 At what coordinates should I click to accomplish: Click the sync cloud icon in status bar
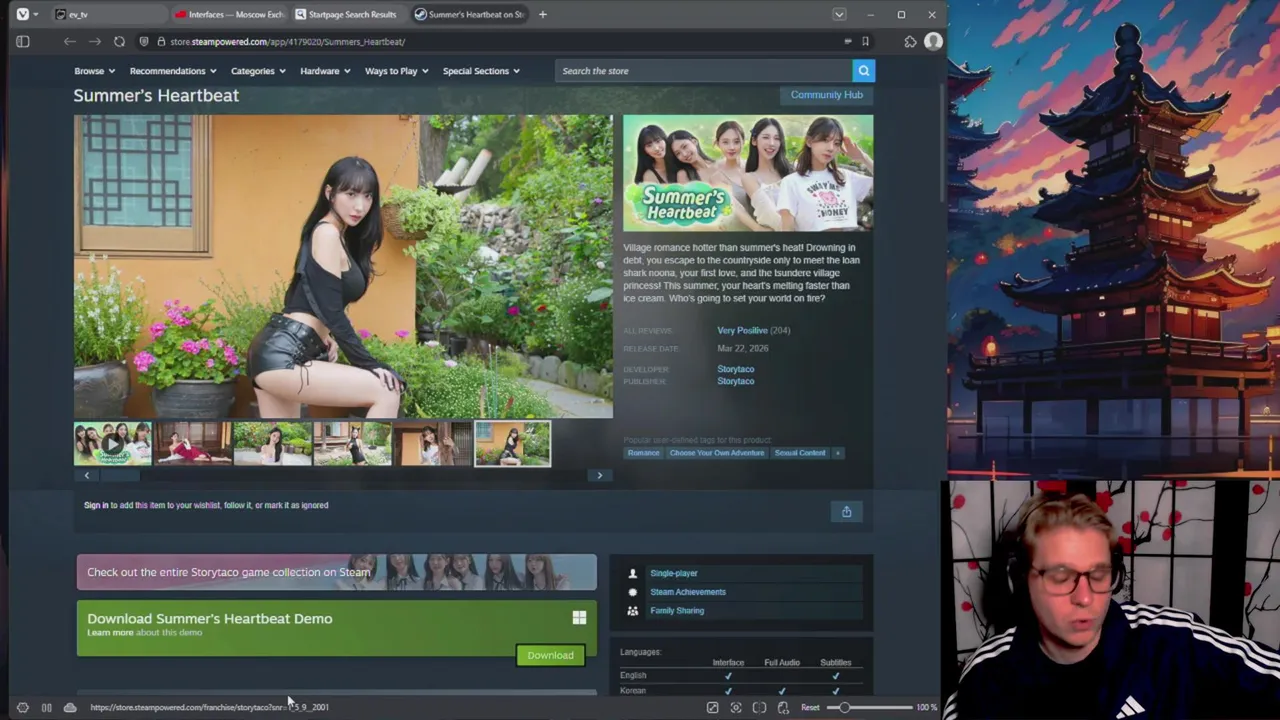pyautogui.click(x=70, y=707)
